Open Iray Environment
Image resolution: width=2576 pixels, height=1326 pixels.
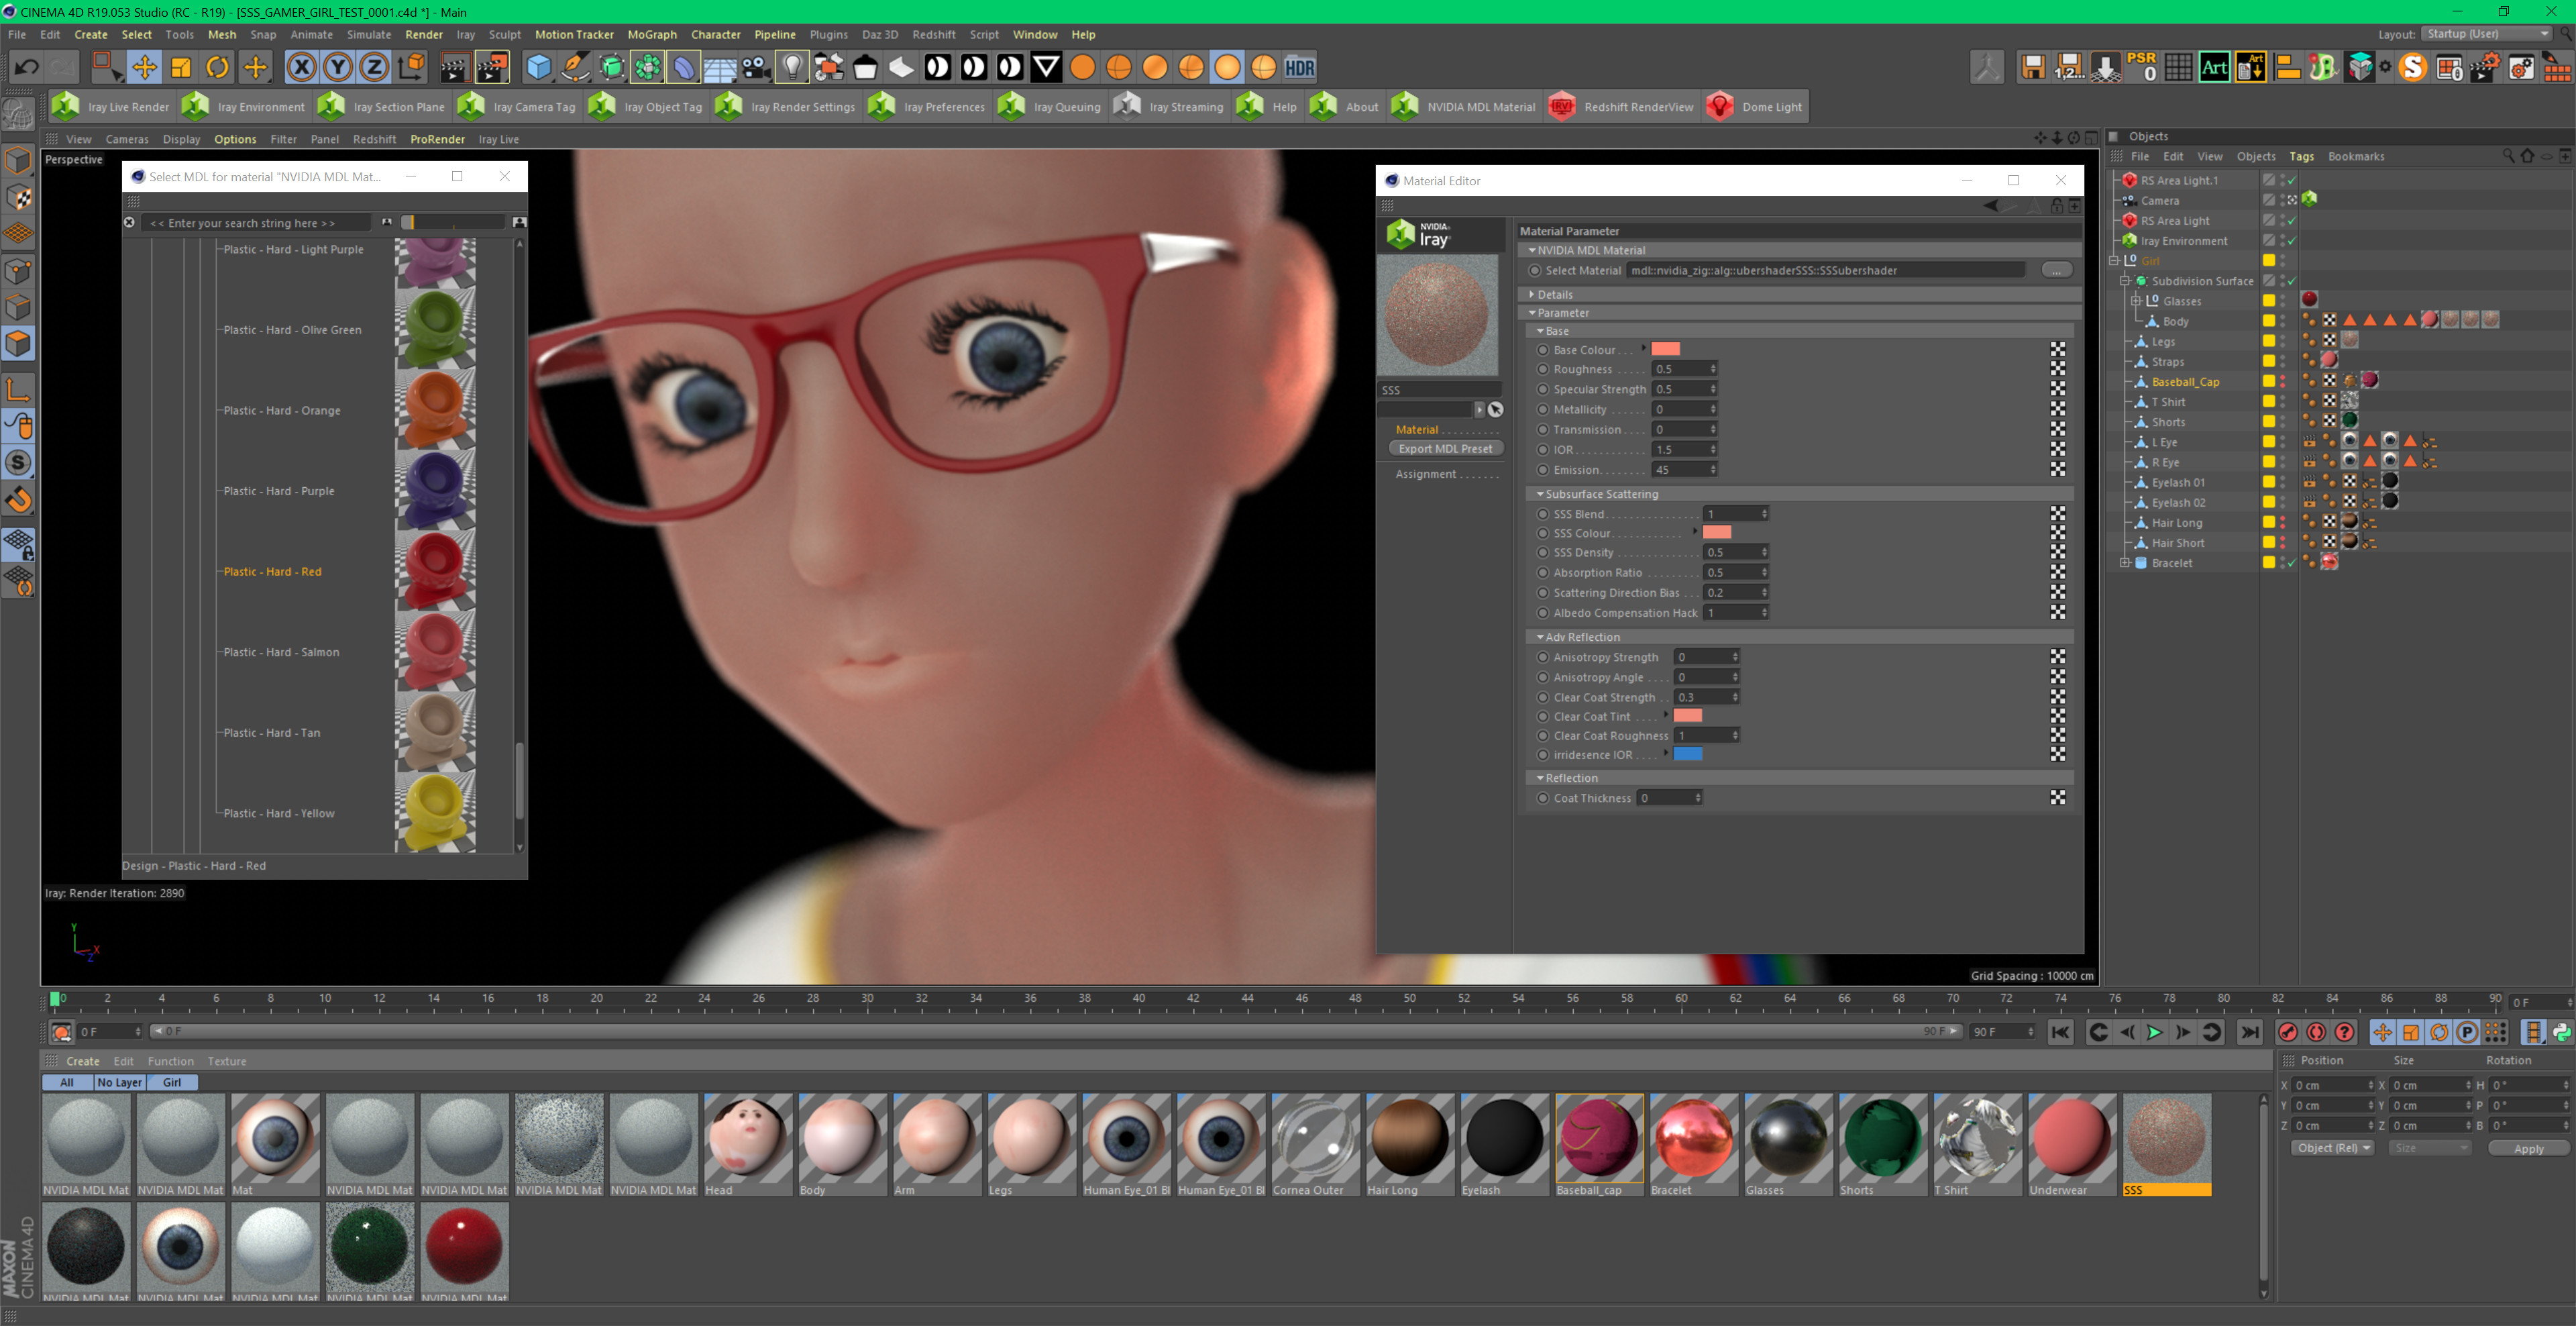[245, 107]
